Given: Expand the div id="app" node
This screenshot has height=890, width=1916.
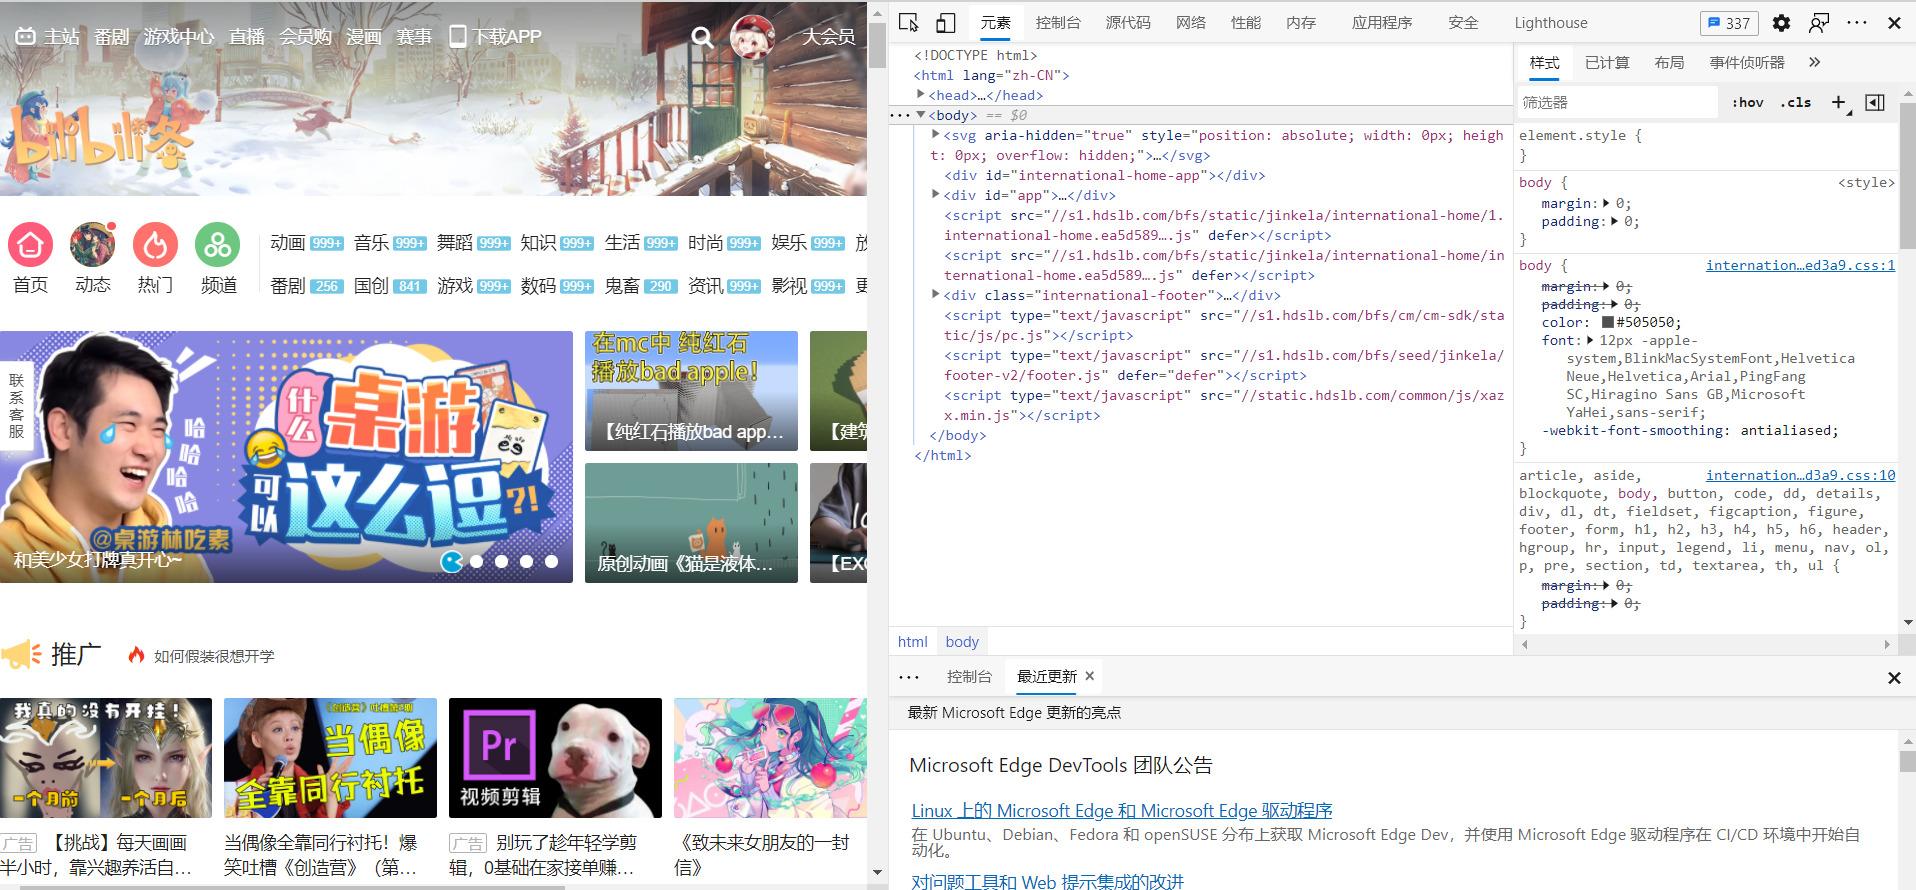Looking at the screenshot, I should [936, 195].
